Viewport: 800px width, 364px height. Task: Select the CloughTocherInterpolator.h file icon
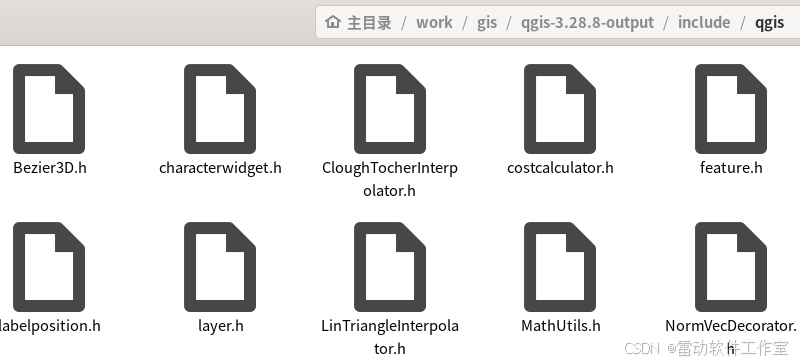coord(390,109)
